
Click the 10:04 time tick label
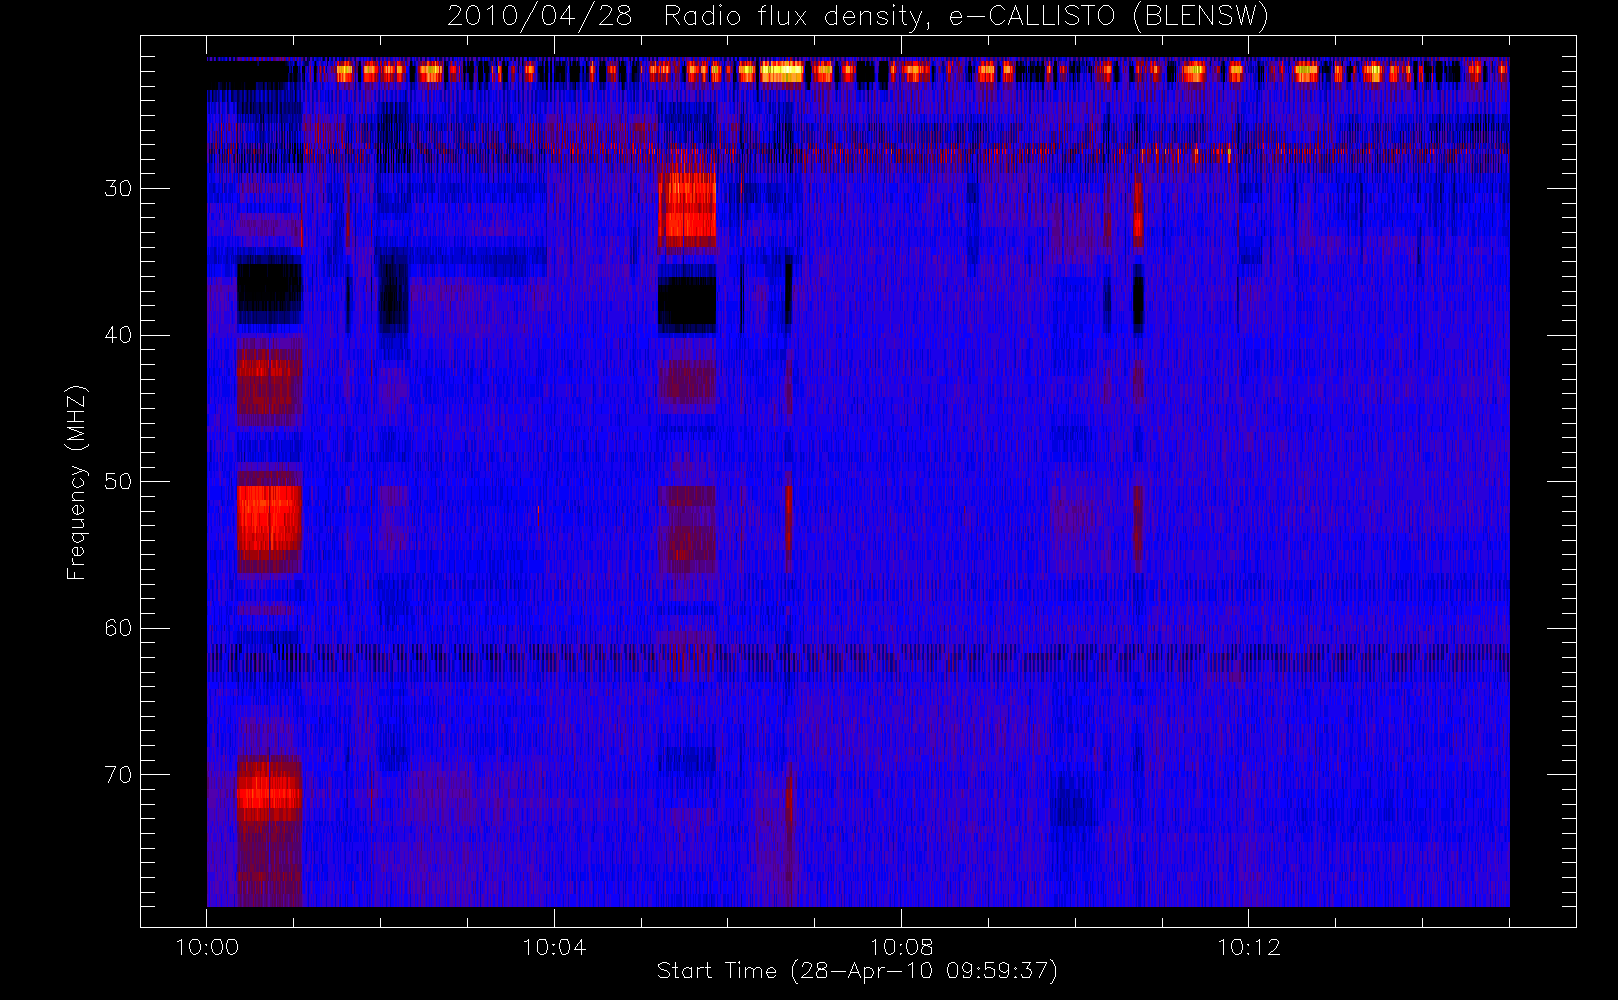pos(554,947)
